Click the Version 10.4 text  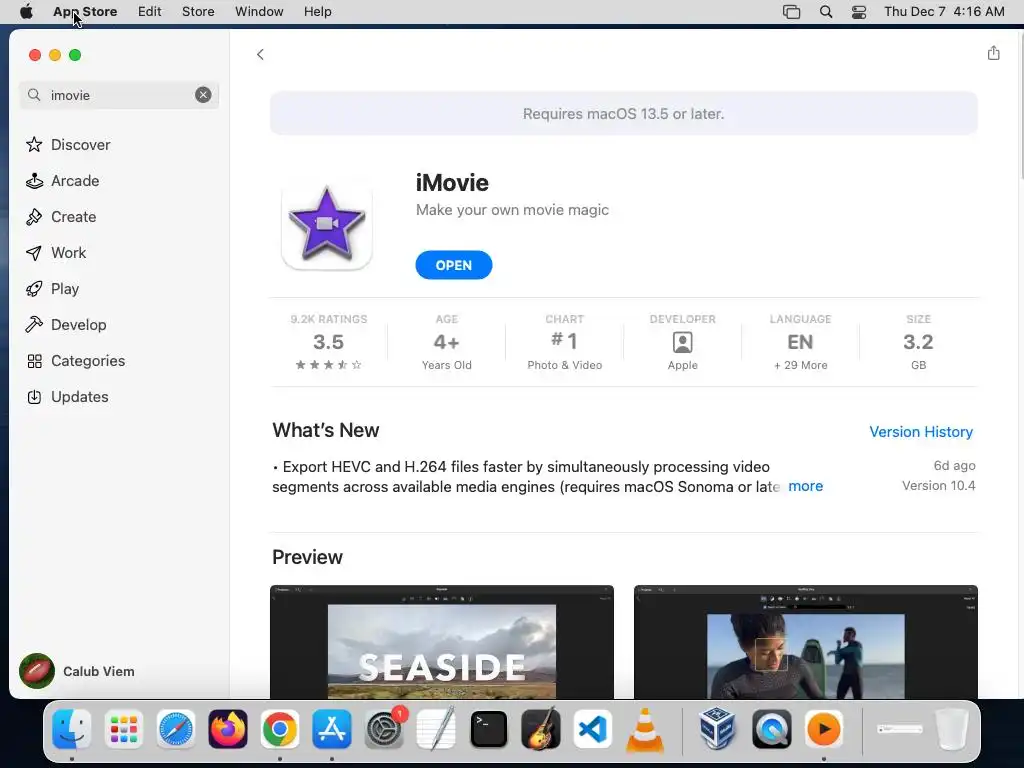click(x=938, y=485)
